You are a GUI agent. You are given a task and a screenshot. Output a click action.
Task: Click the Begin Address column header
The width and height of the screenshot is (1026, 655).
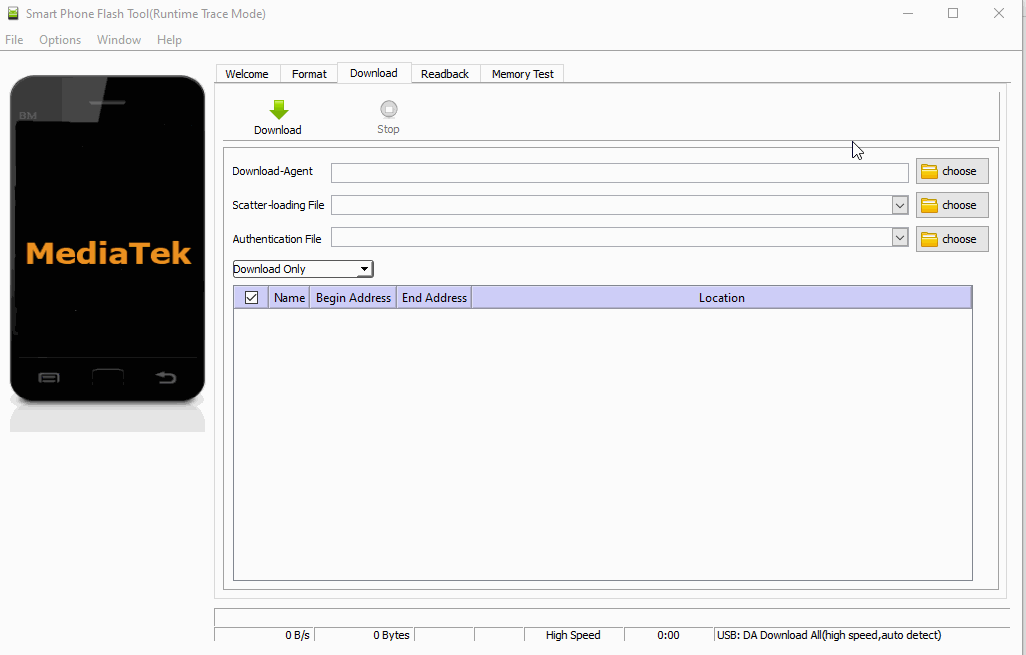click(353, 297)
